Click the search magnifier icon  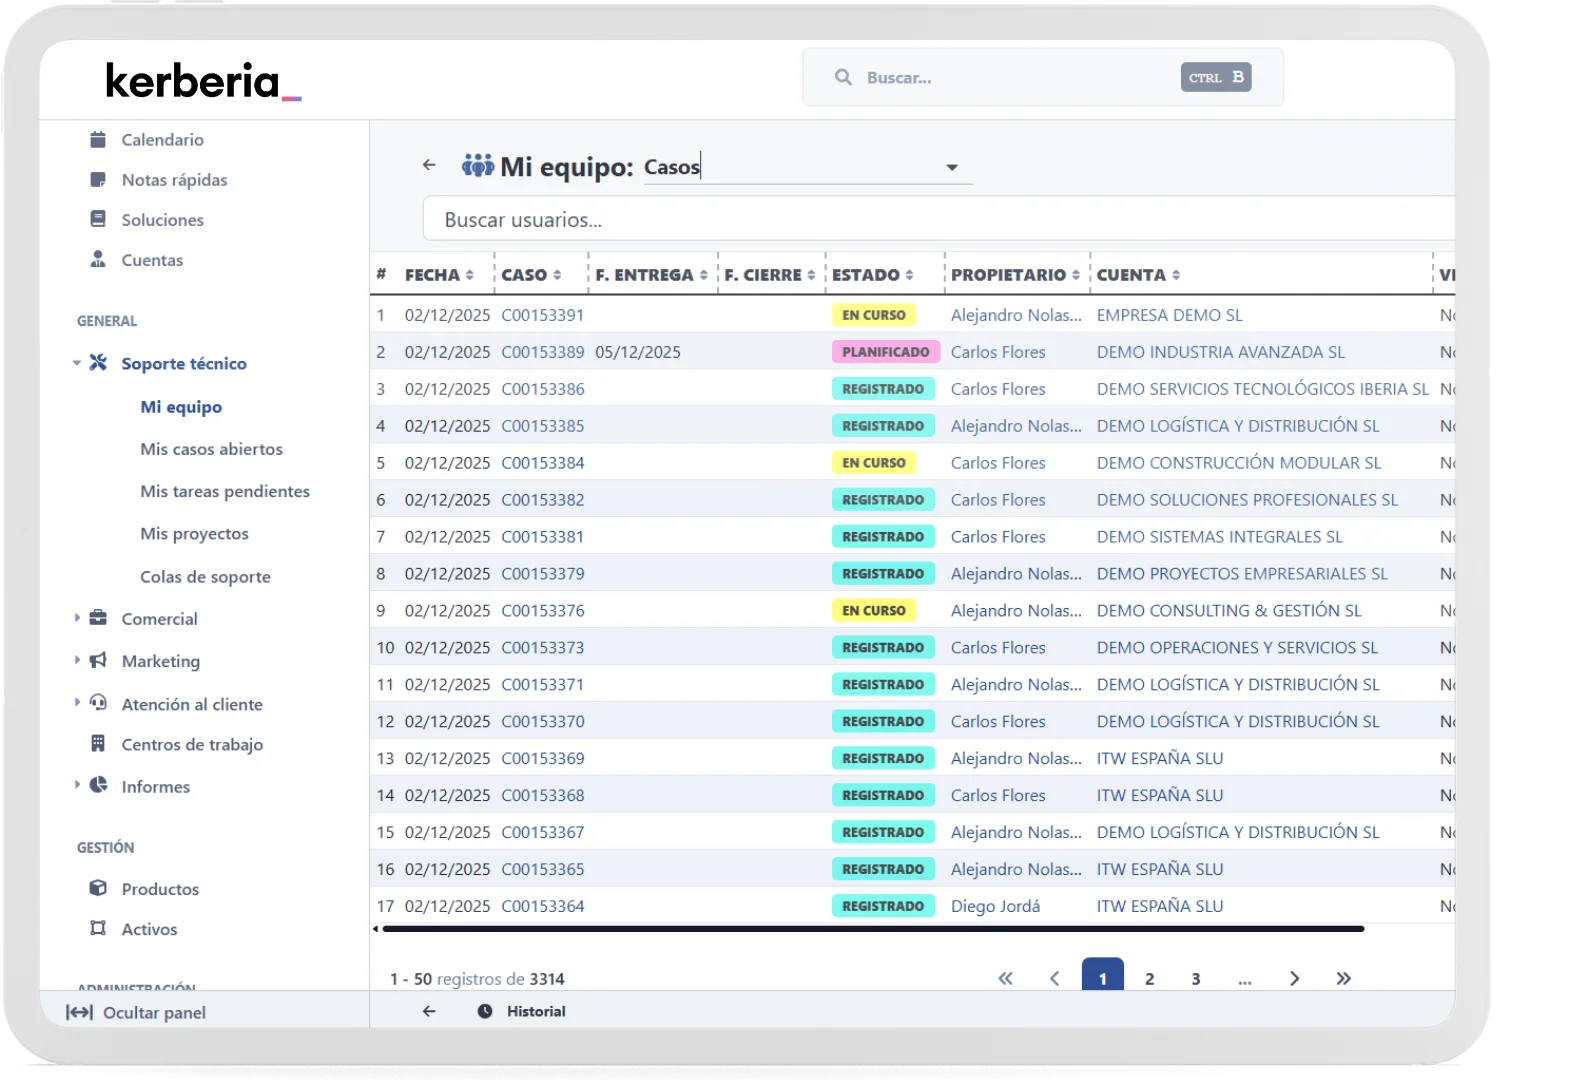coord(844,77)
